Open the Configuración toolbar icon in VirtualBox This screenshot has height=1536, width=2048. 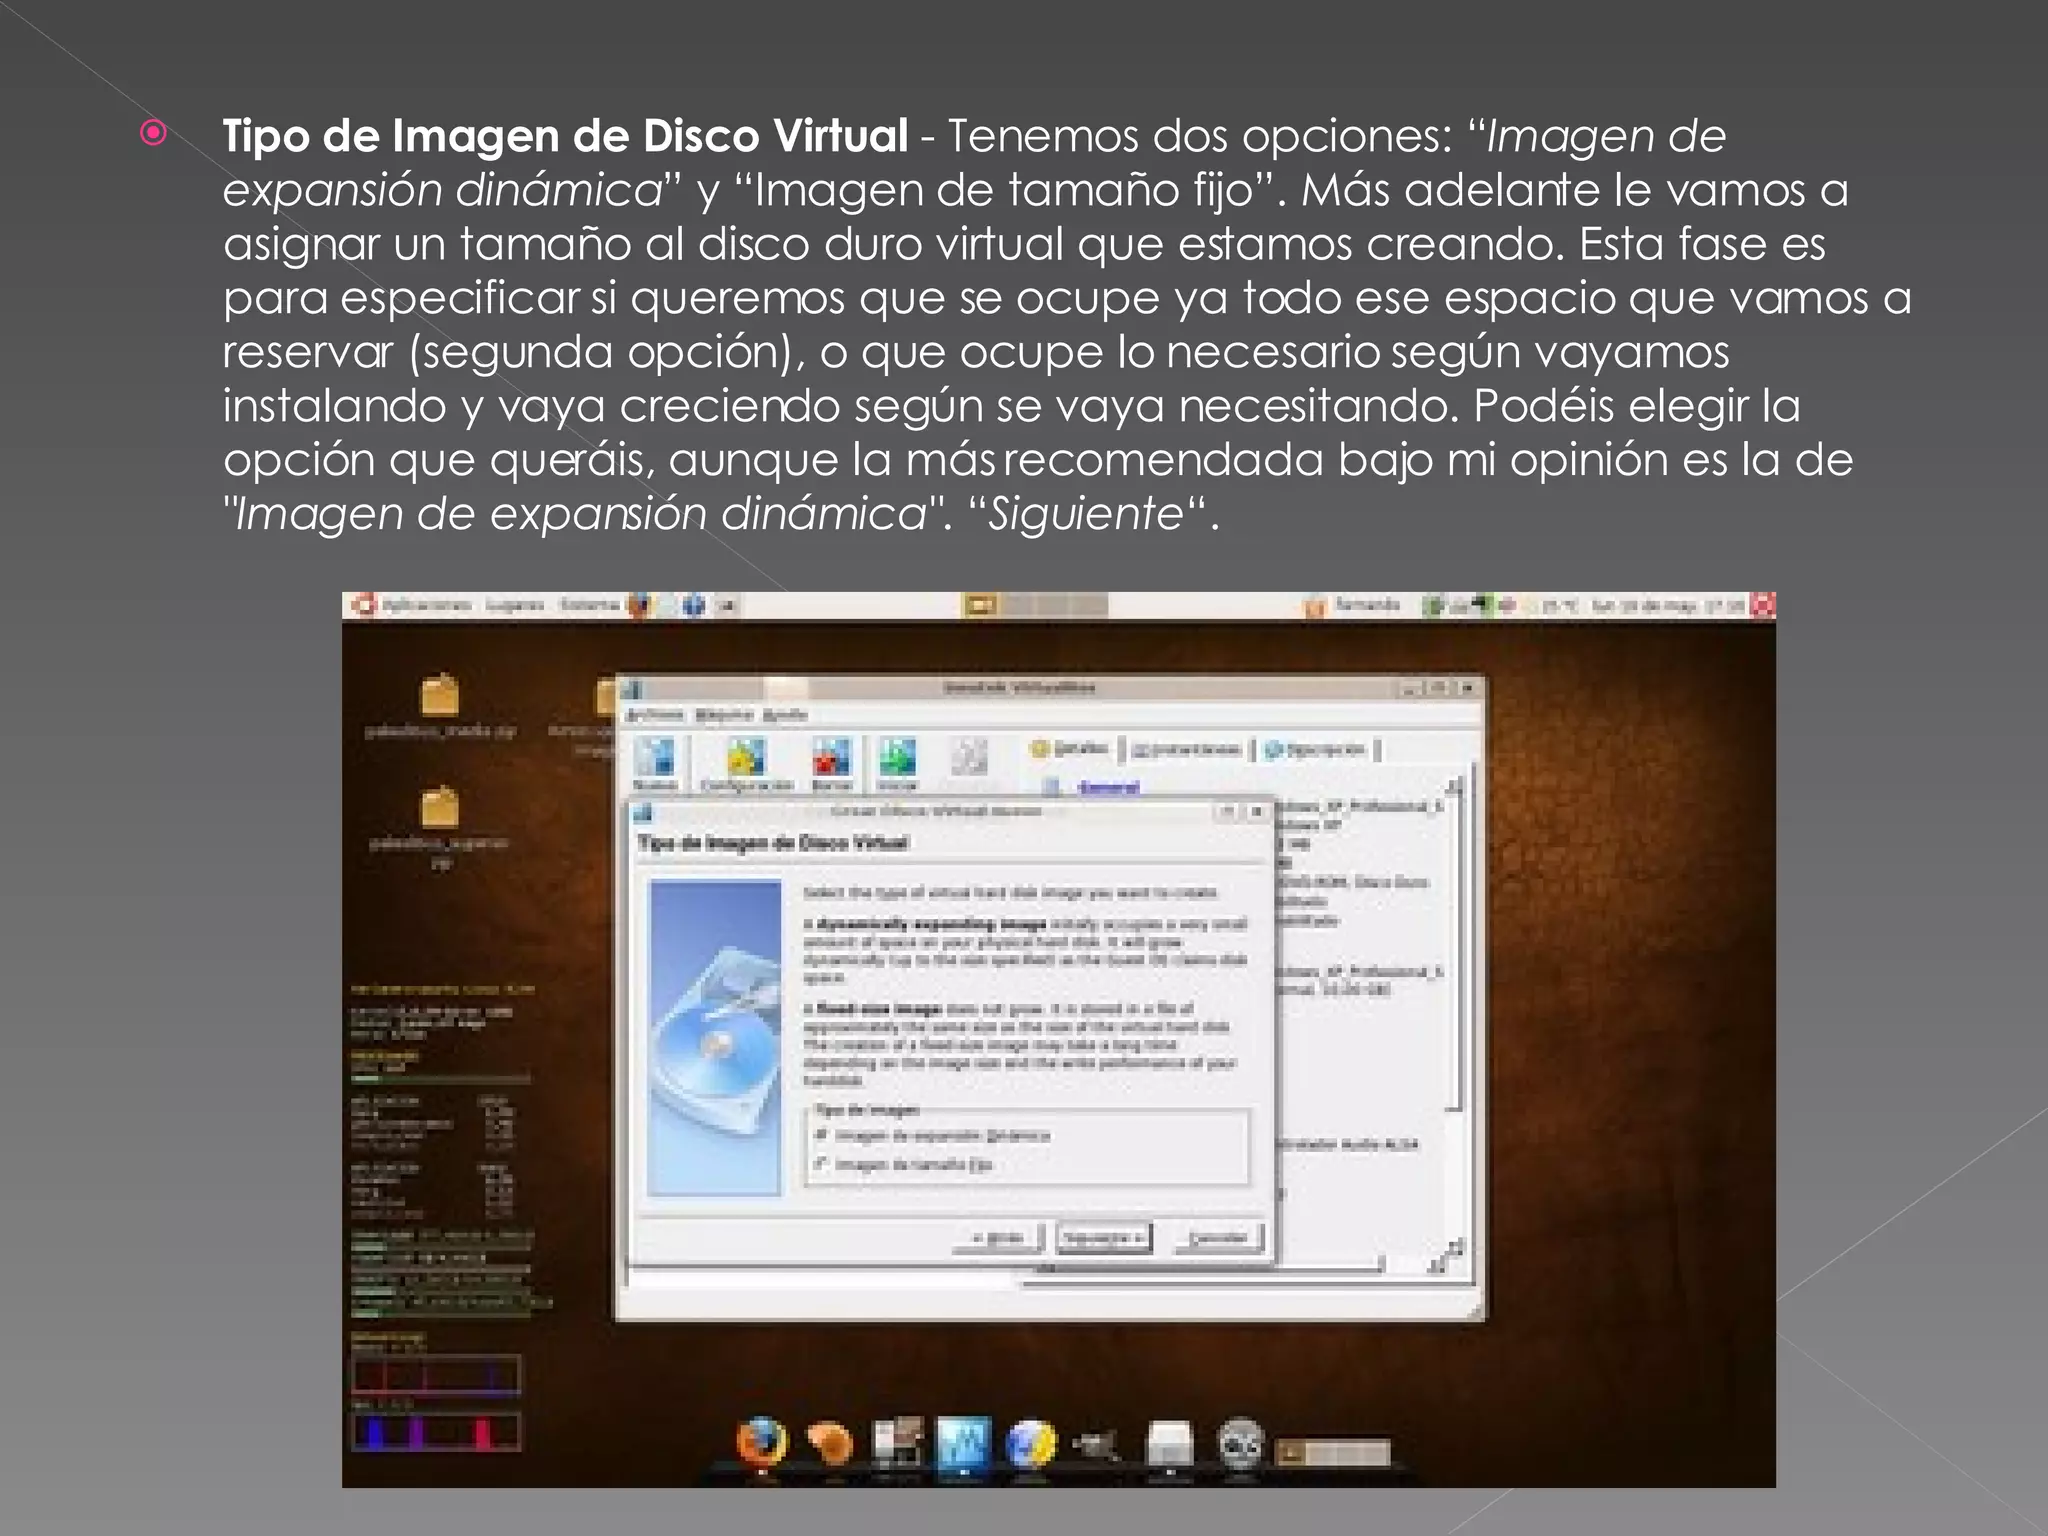click(x=746, y=762)
